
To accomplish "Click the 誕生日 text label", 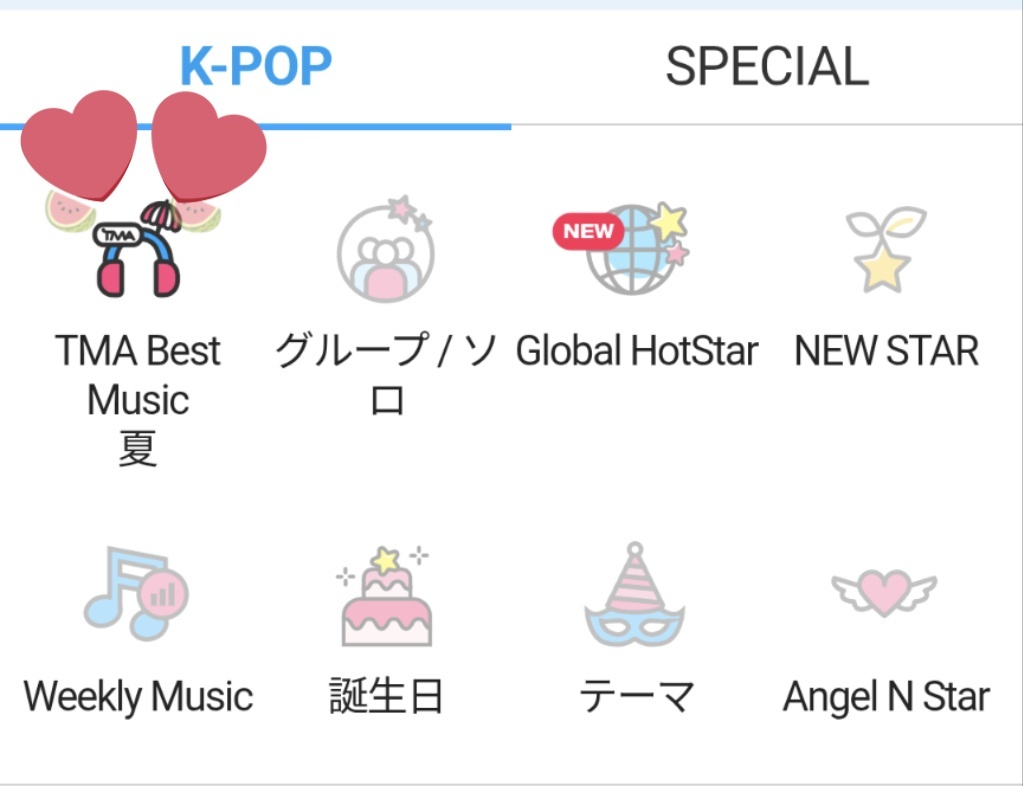I will coord(386,697).
